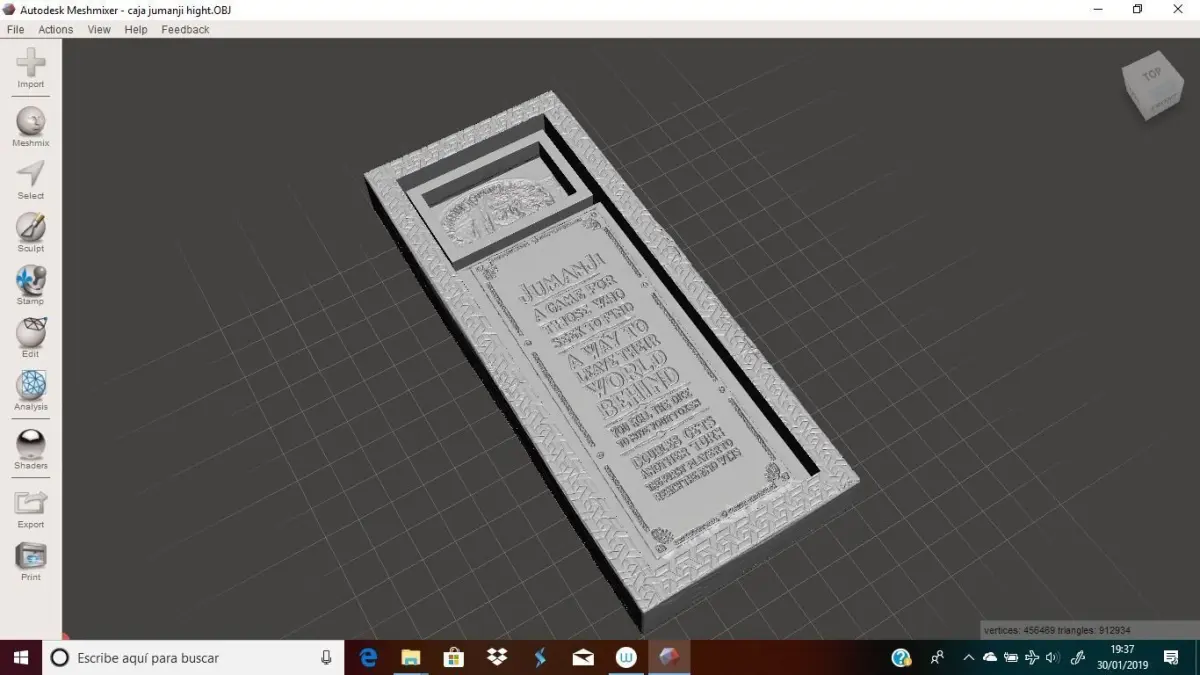Click the Export icon
The width and height of the screenshot is (1200, 675).
coord(31,502)
